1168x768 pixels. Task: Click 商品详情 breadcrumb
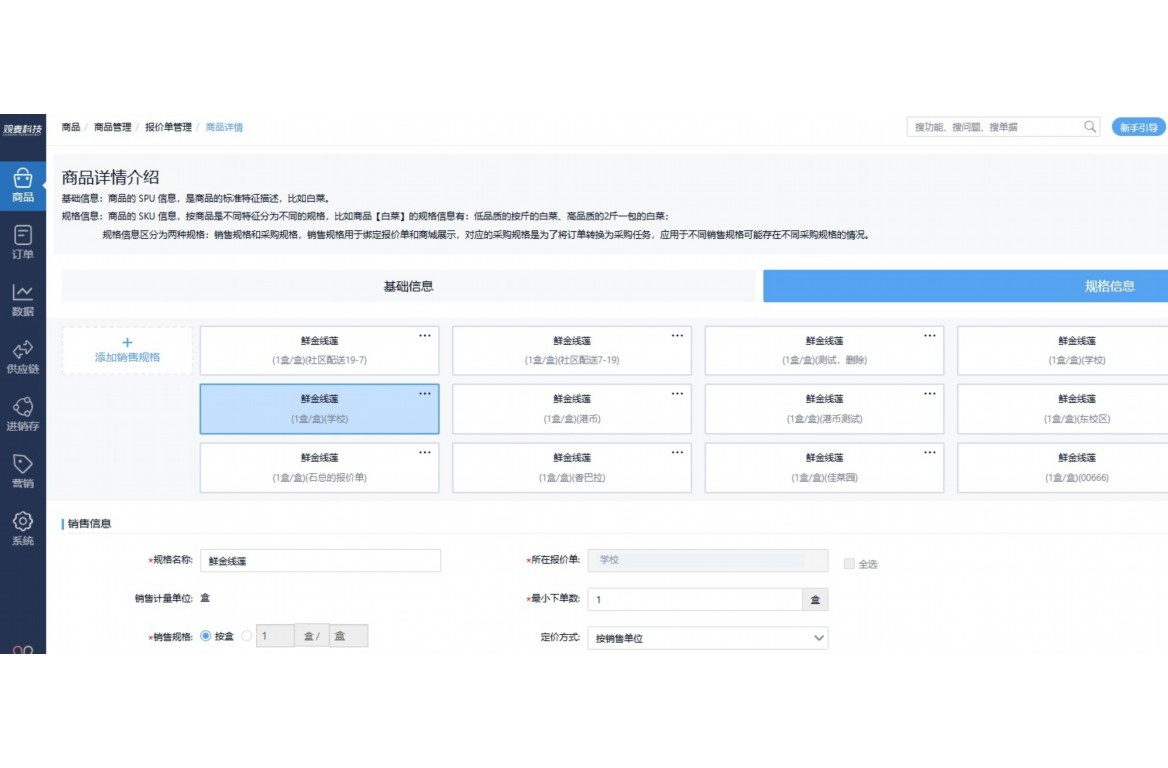tap(224, 127)
